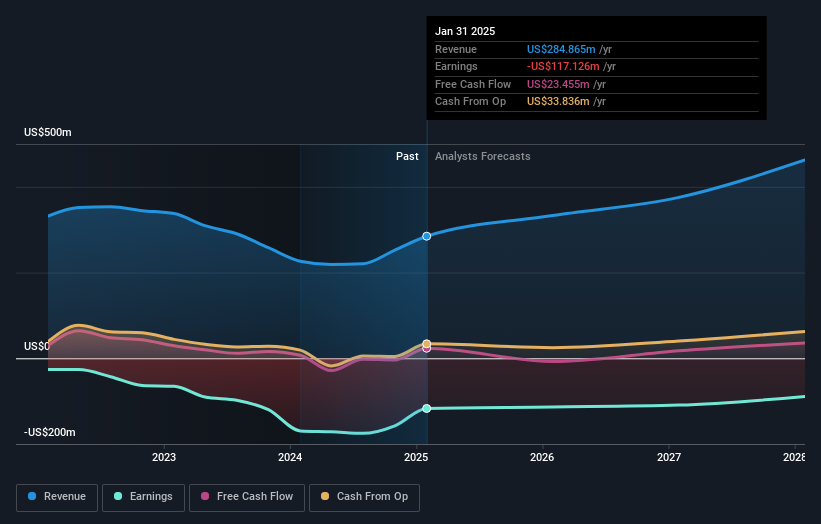The width and height of the screenshot is (821, 524).
Task: Click the Past label on the chart
Action: click(407, 156)
